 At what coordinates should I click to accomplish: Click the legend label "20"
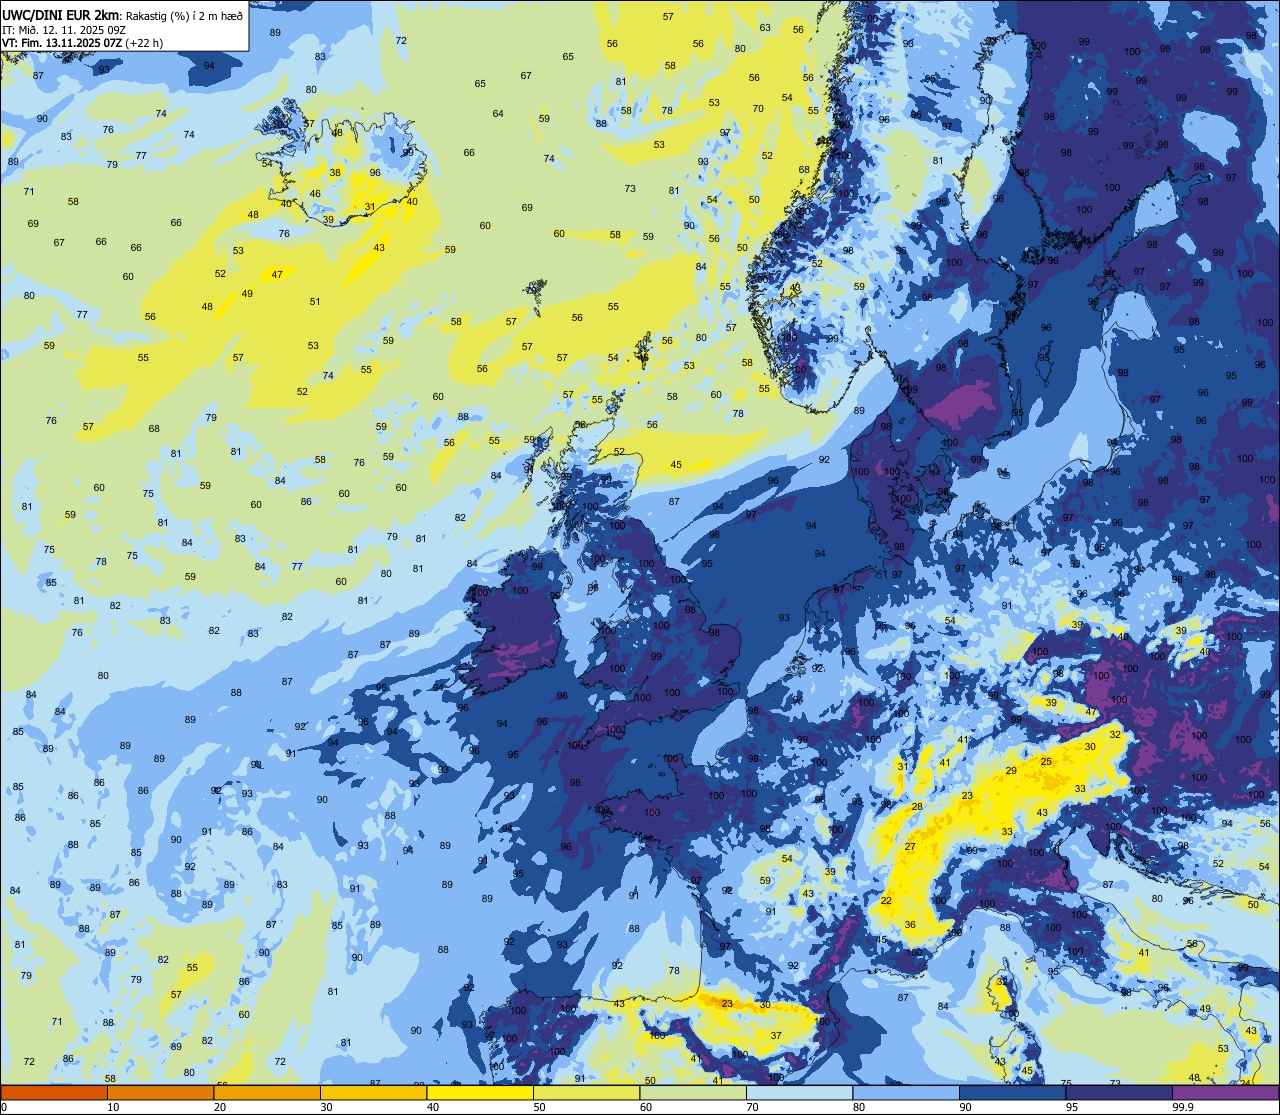(x=220, y=1107)
